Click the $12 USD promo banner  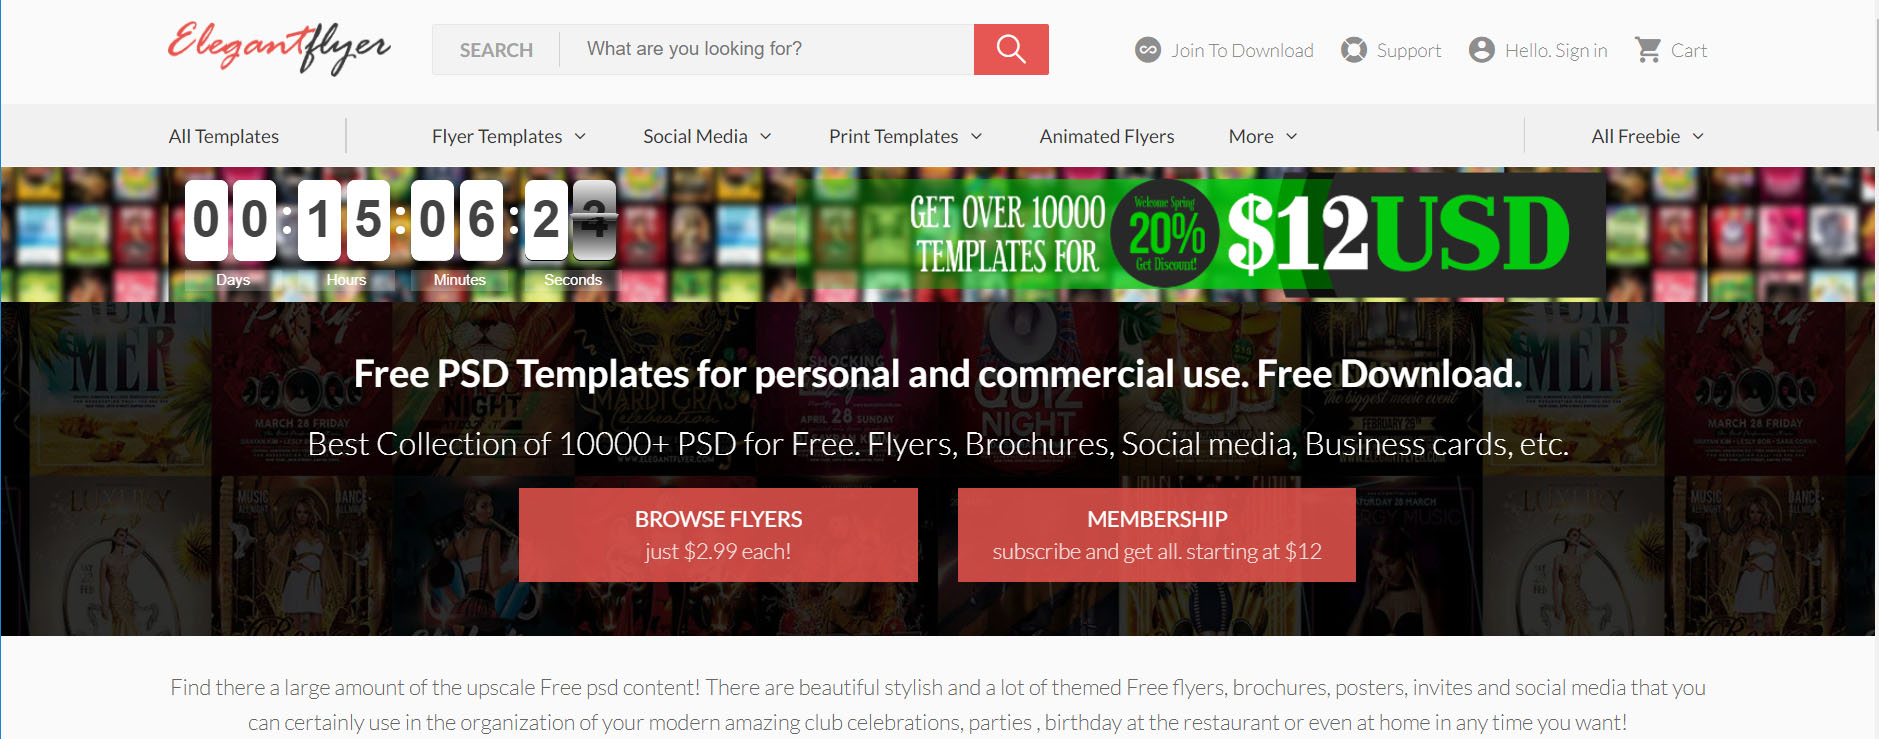pyautogui.click(x=1201, y=234)
